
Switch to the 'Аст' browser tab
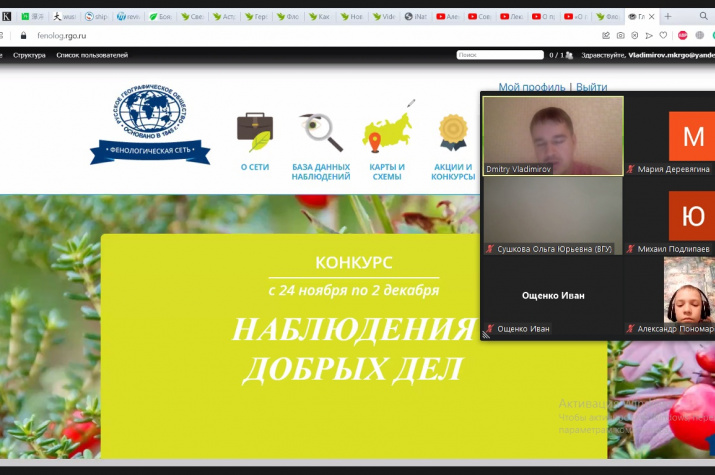(224, 17)
